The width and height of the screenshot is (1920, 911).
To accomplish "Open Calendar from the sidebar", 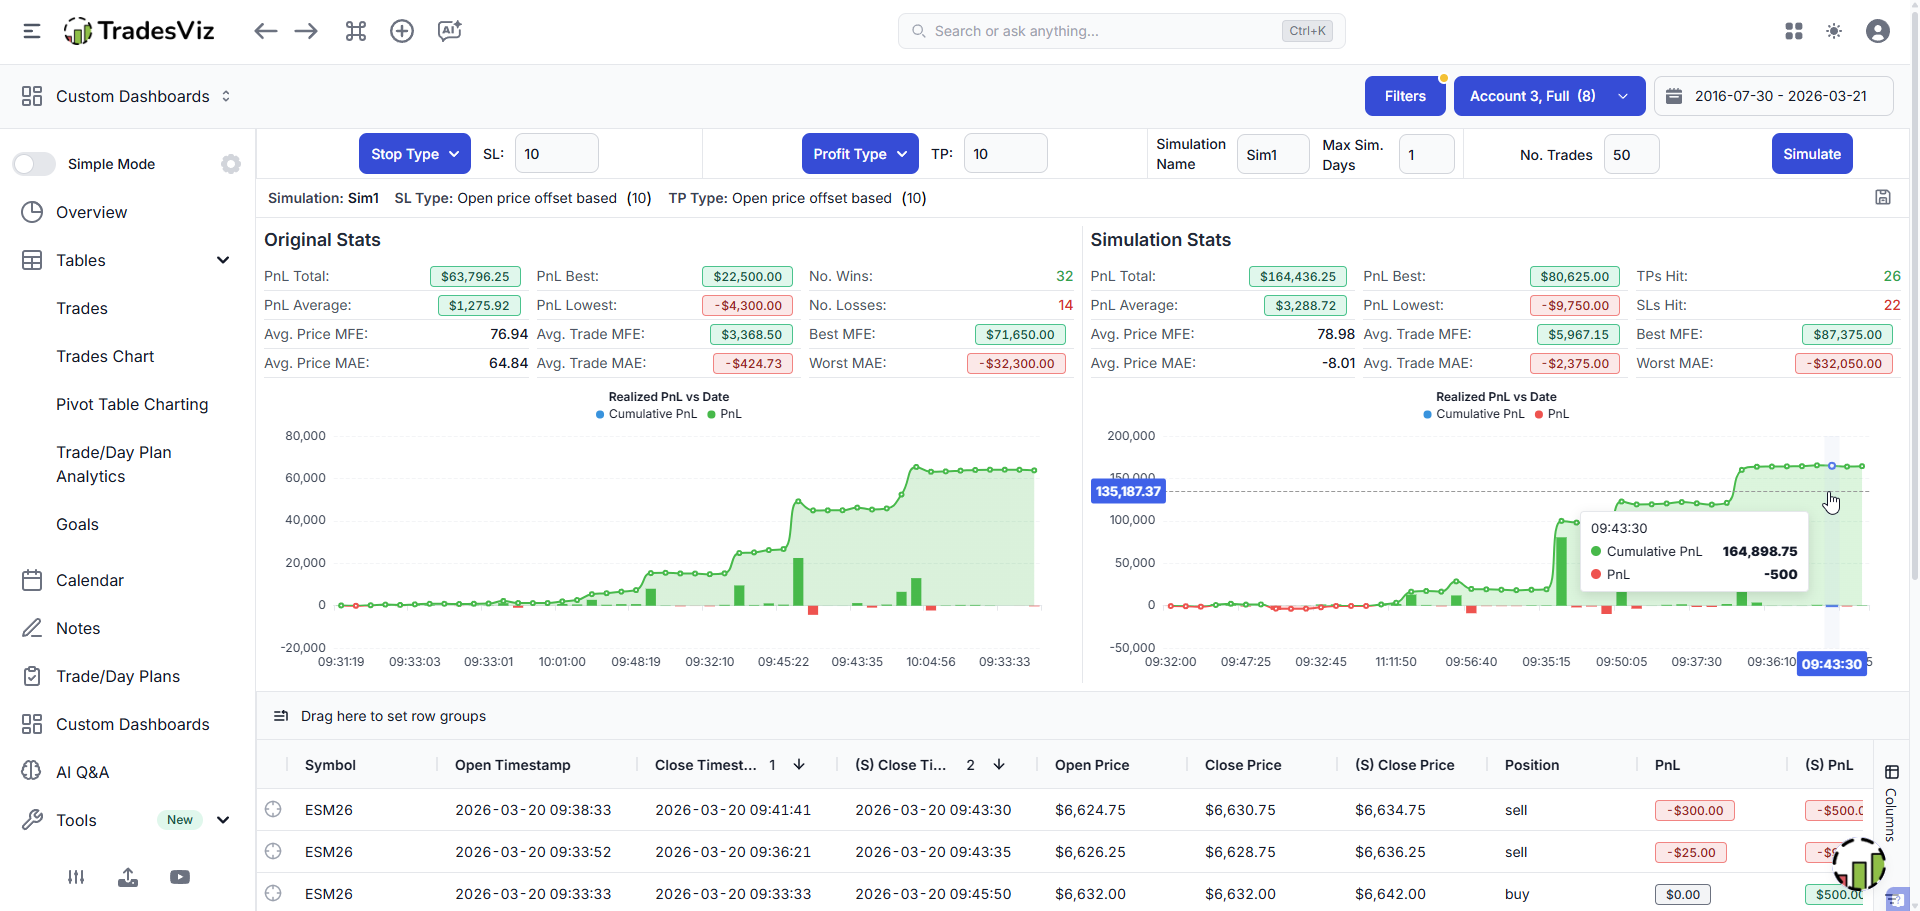I will tap(90, 580).
